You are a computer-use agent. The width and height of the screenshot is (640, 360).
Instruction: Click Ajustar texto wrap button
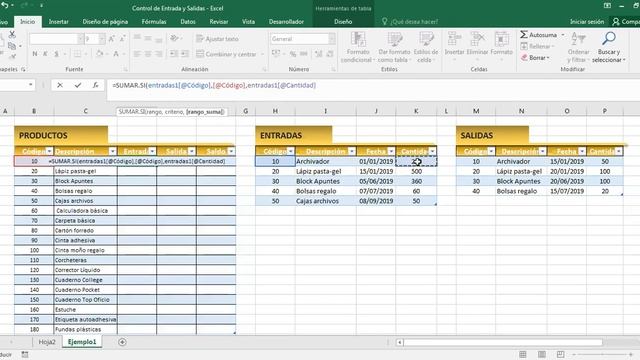tap(217, 39)
